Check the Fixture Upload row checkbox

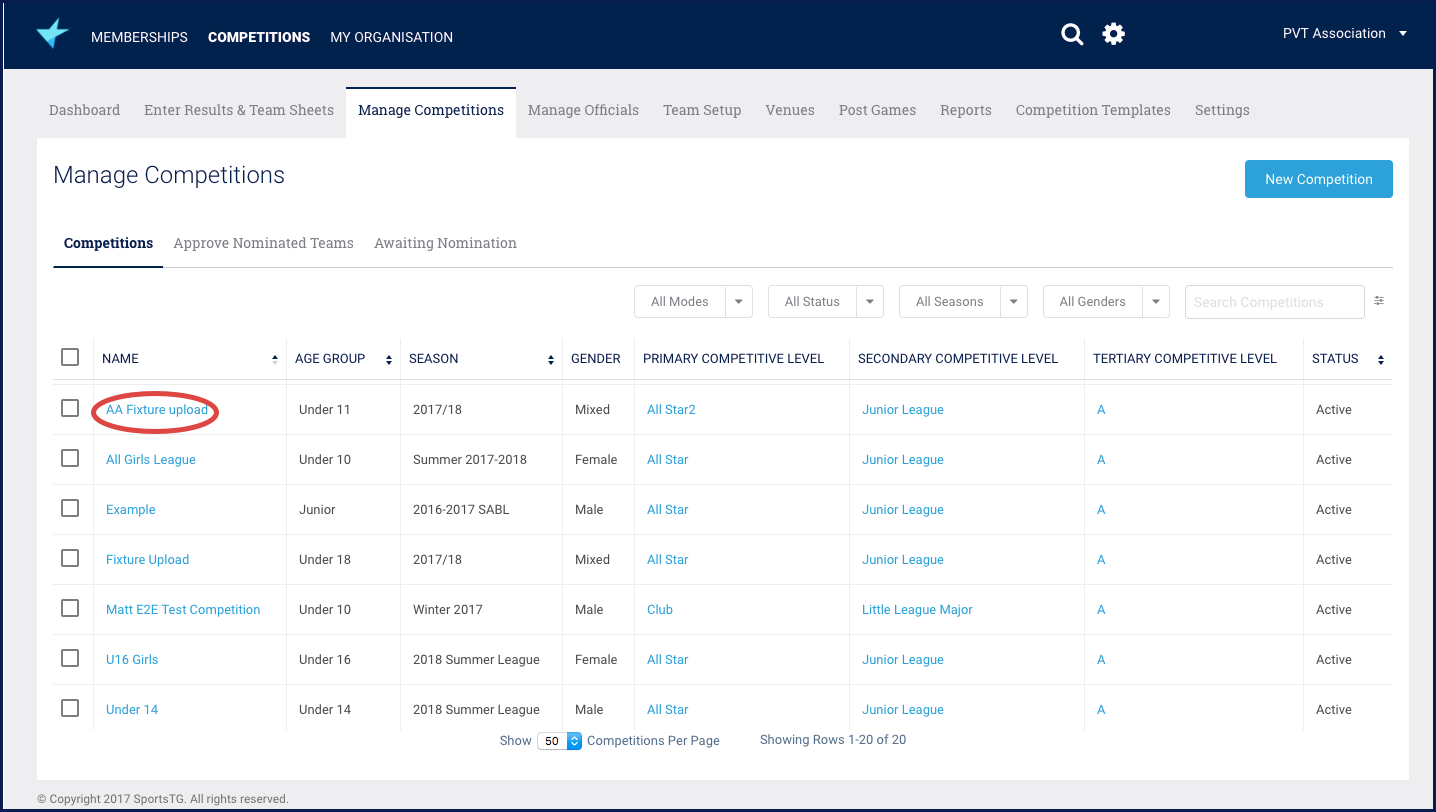70,558
